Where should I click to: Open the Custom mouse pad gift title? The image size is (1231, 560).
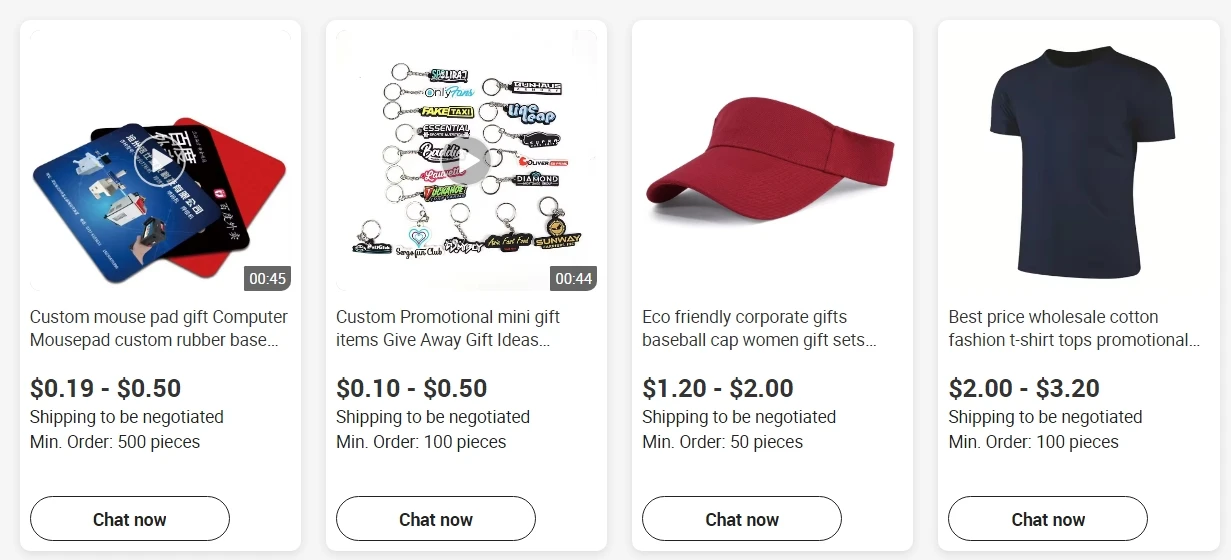pyautogui.click(x=159, y=328)
